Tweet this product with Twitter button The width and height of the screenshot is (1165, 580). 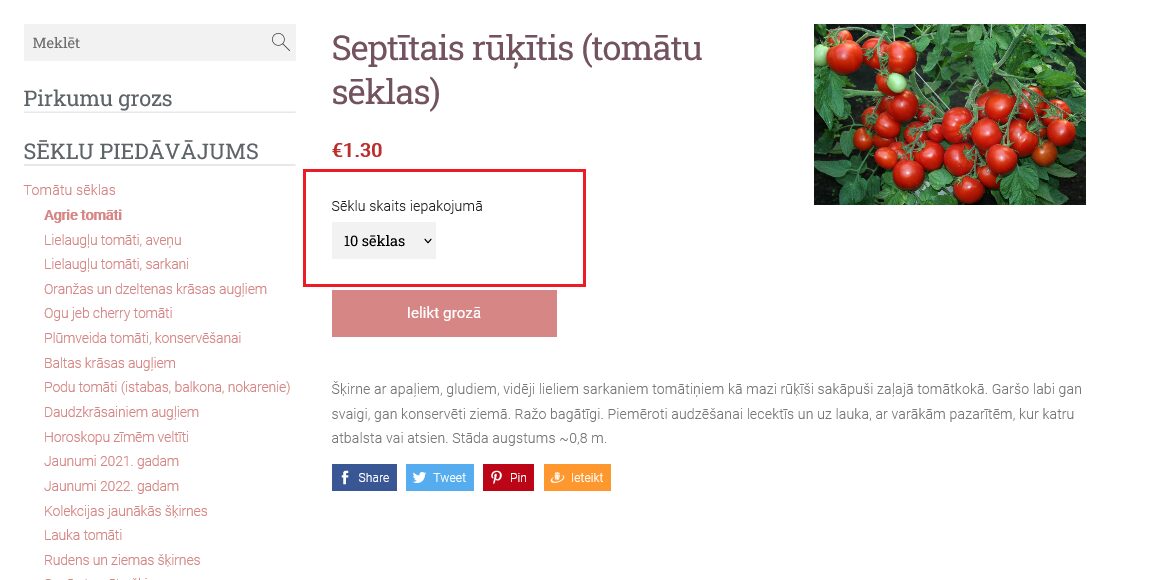(x=440, y=478)
